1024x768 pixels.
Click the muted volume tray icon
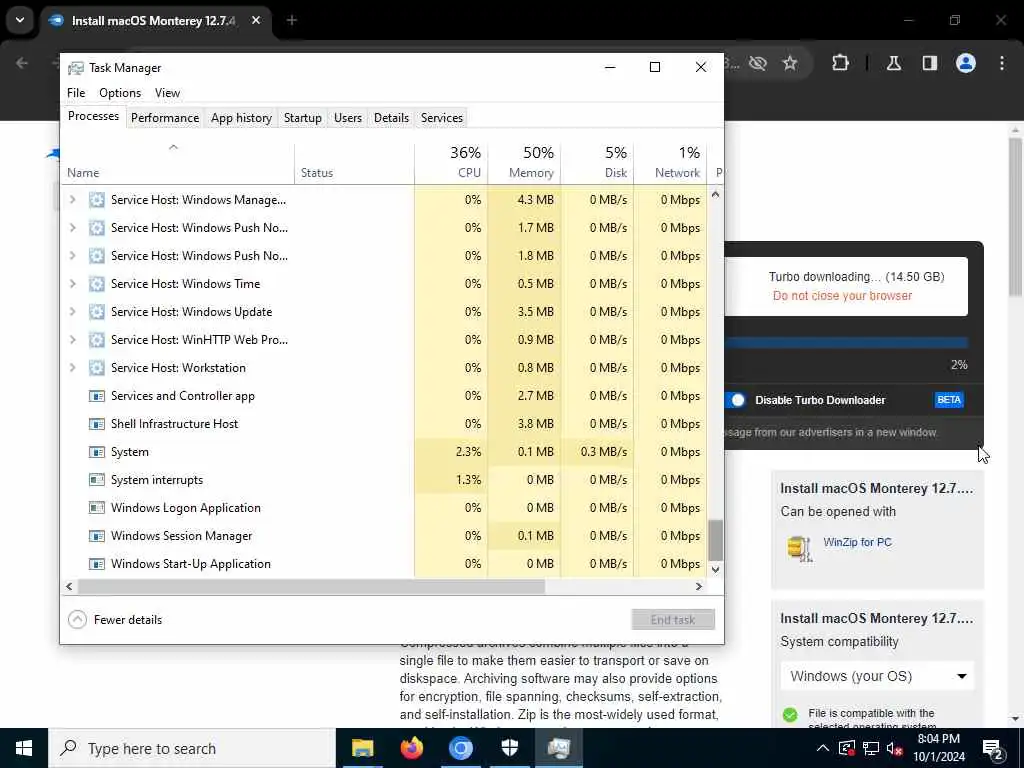[x=893, y=748]
